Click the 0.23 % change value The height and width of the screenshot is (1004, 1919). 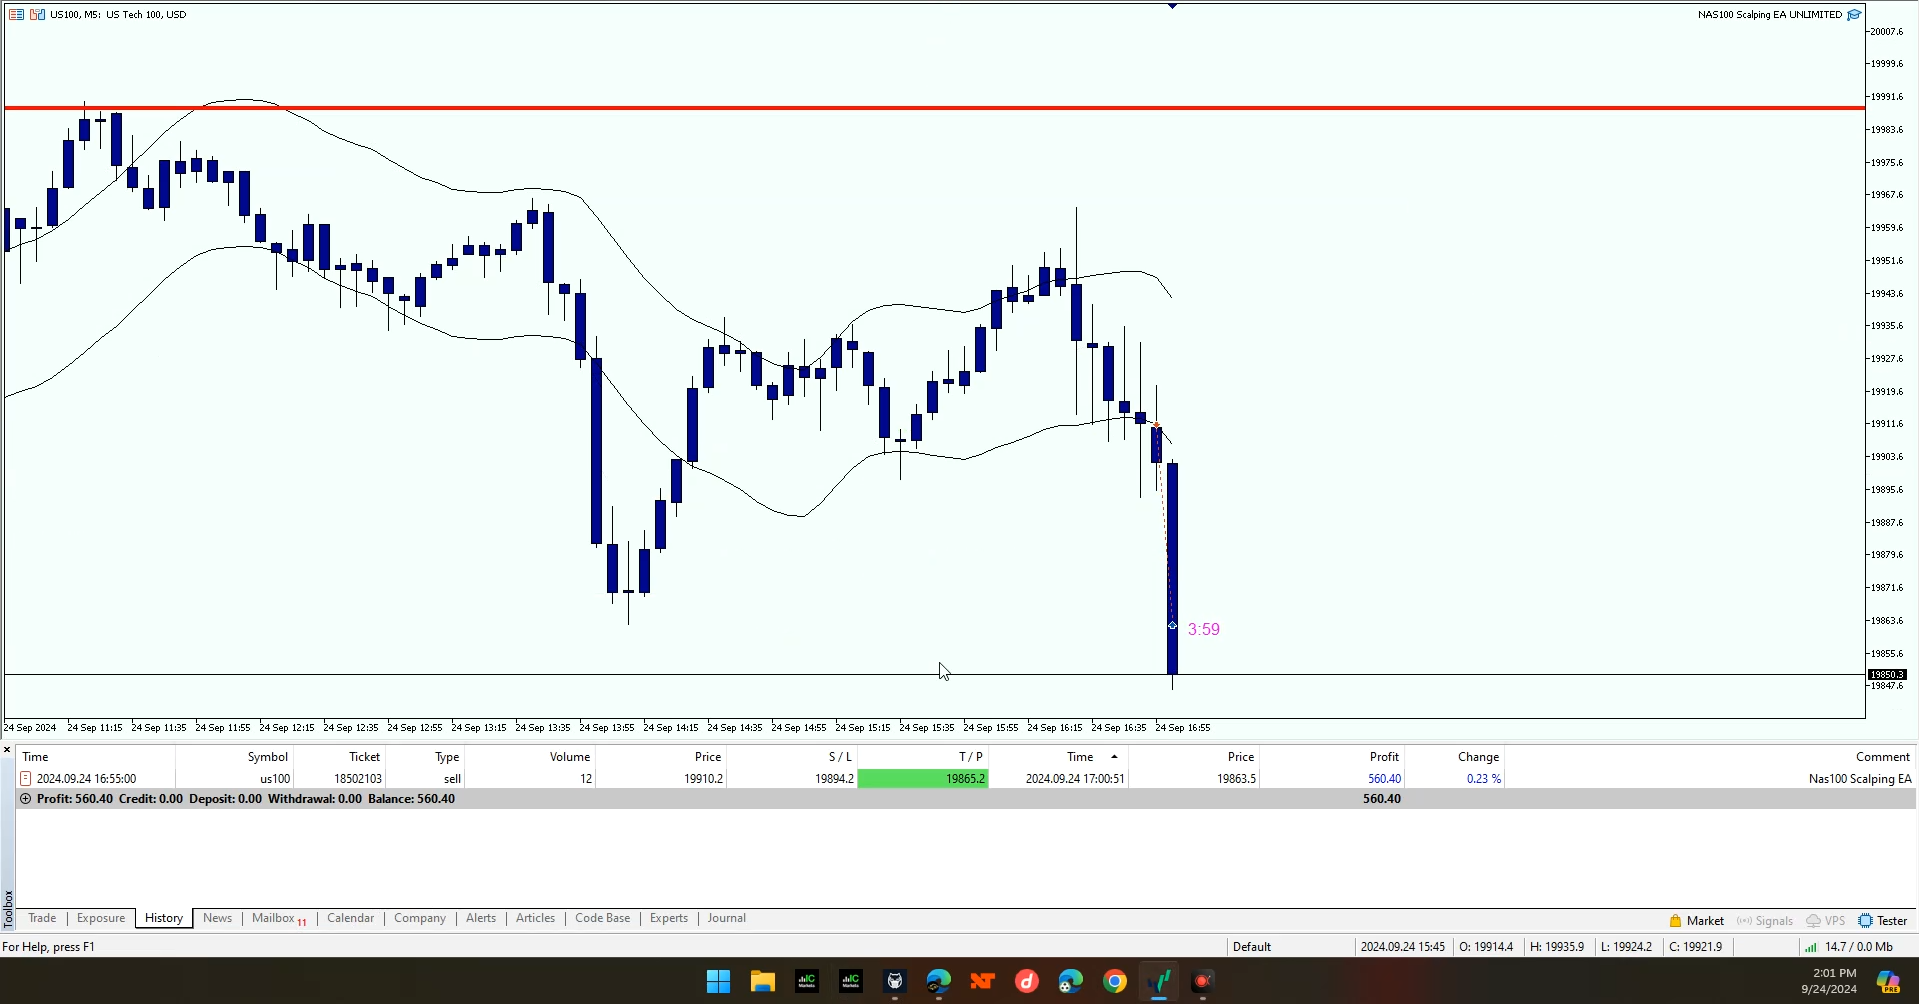point(1484,778)
